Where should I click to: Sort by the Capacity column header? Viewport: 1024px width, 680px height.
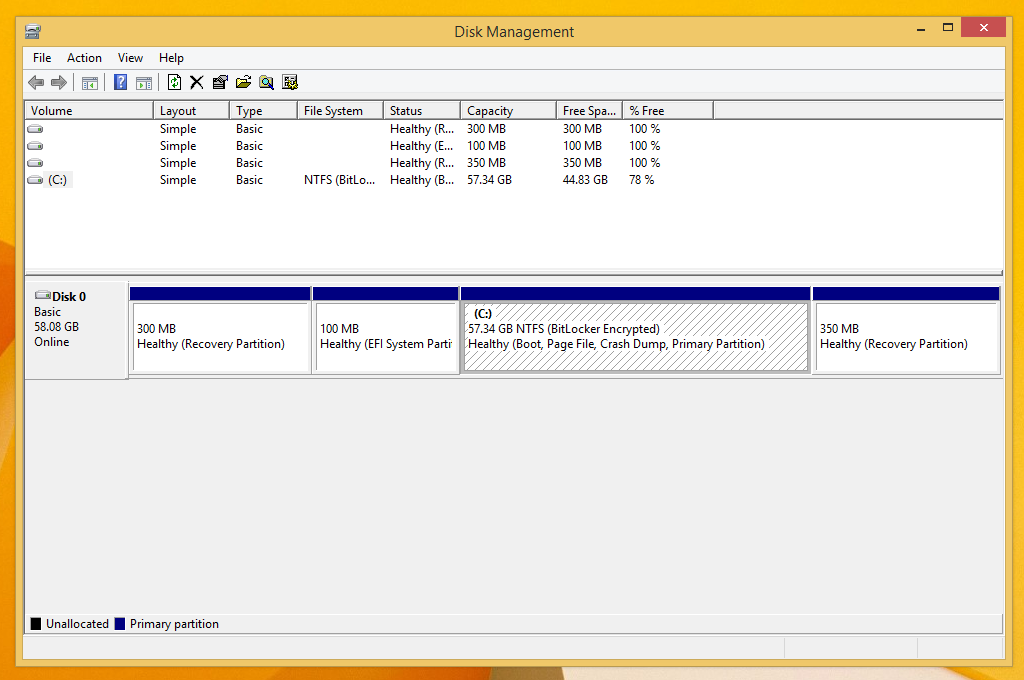[509, 110]
